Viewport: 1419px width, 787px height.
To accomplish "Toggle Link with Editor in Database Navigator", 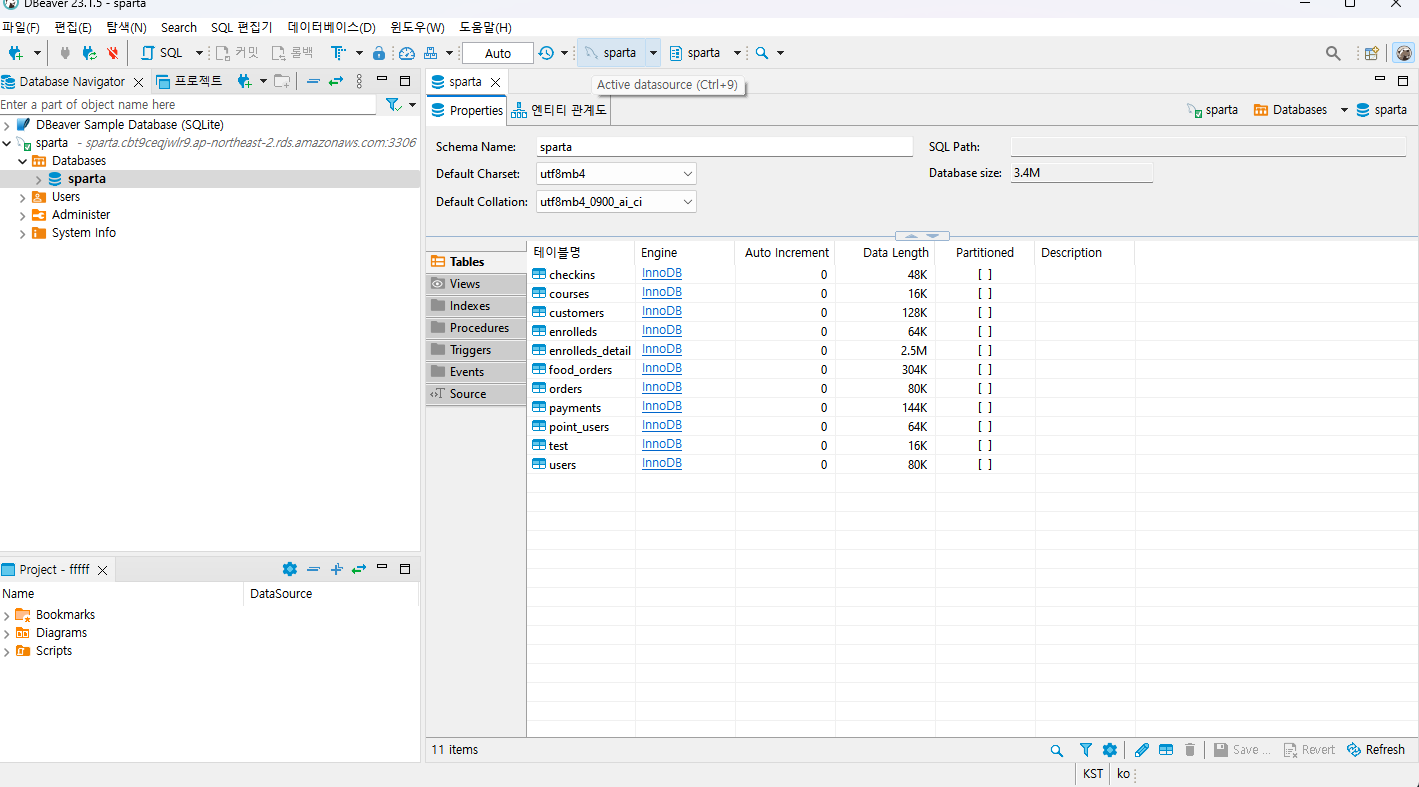I will pos(336,81).
